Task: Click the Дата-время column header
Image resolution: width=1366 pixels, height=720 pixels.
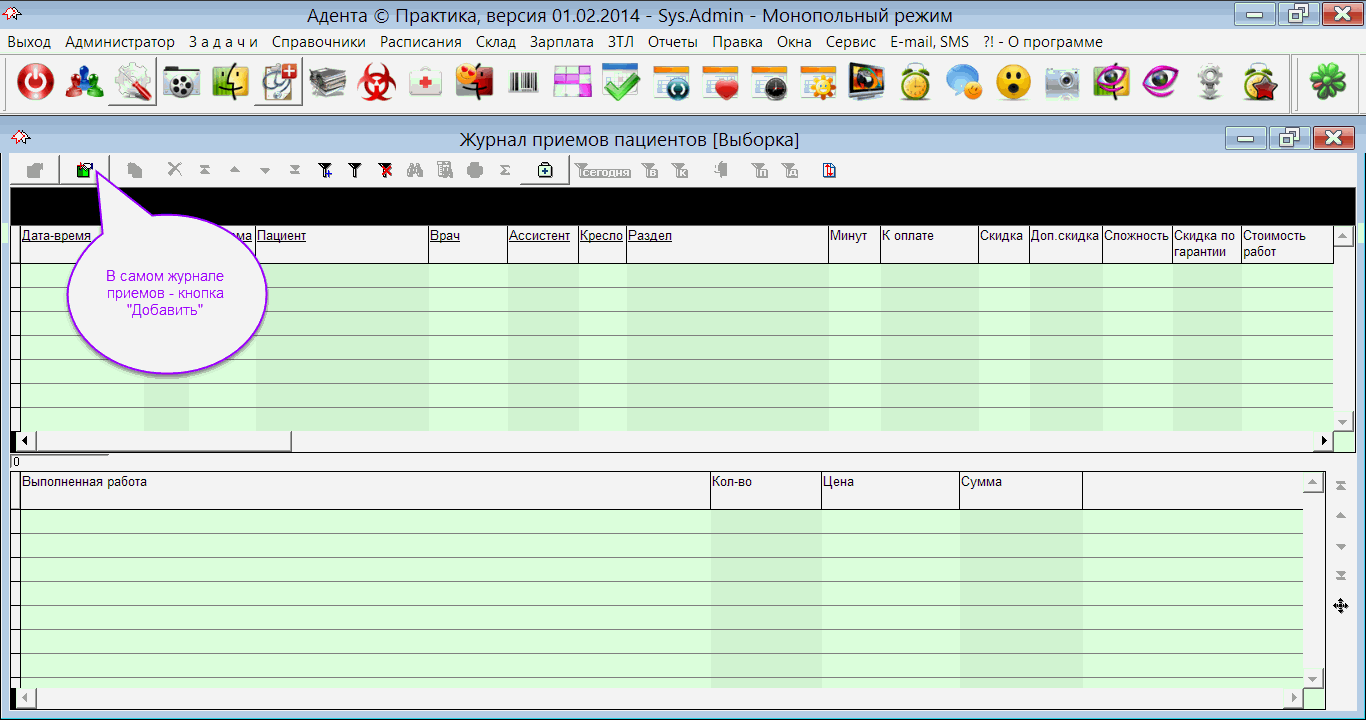Action: pyautogui.click(x=56, y=236)
